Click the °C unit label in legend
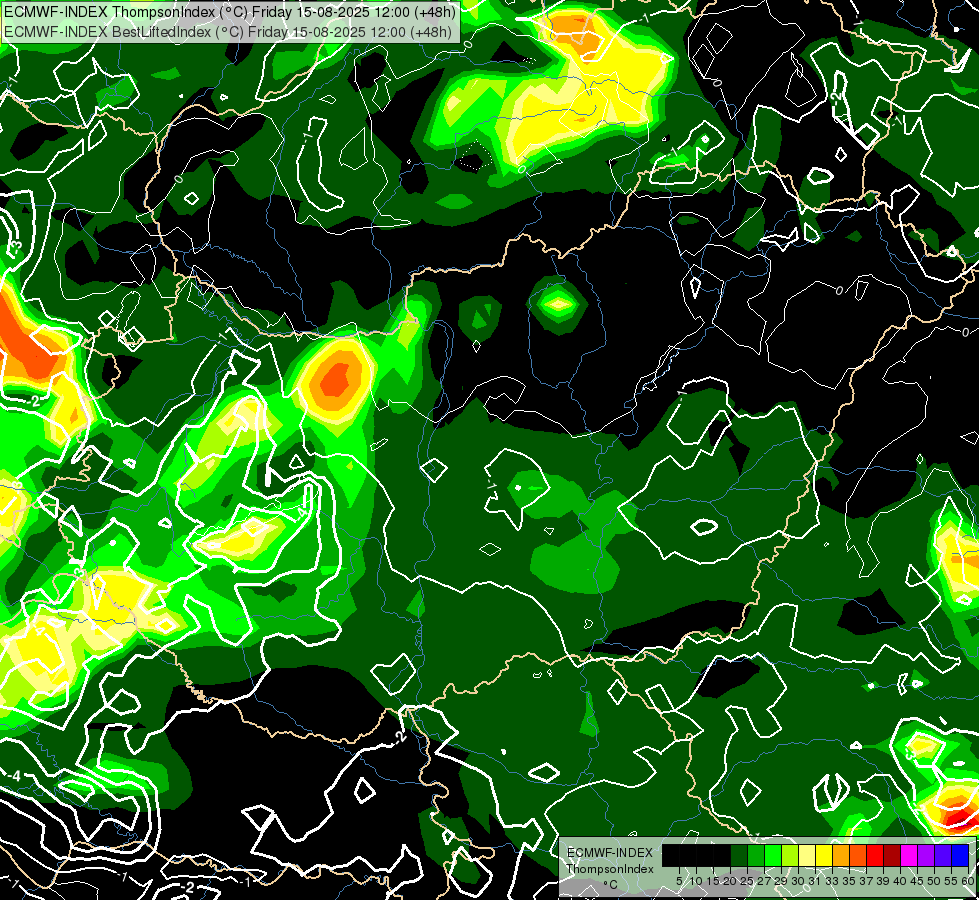The width and height of the screenshot is (979, 900). (611, 885)
